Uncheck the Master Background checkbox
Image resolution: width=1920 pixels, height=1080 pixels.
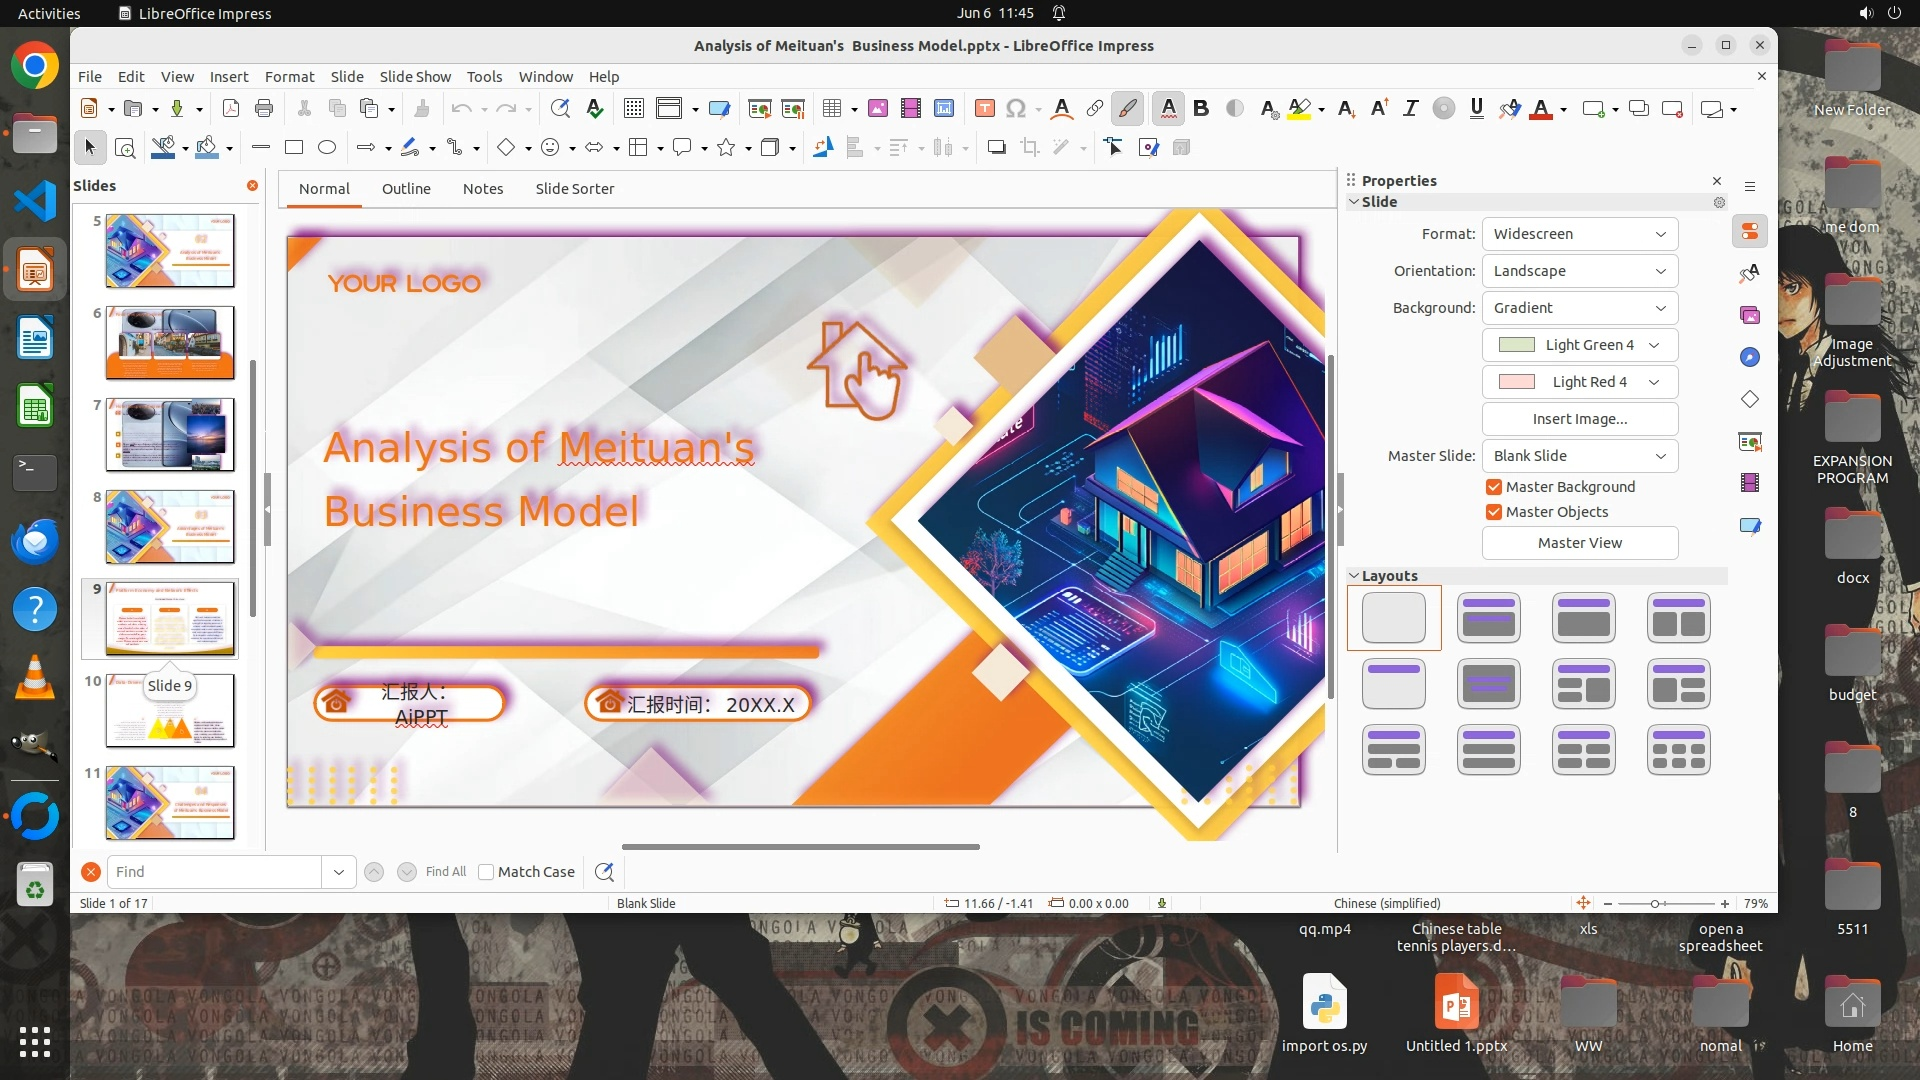[1494, 487]
